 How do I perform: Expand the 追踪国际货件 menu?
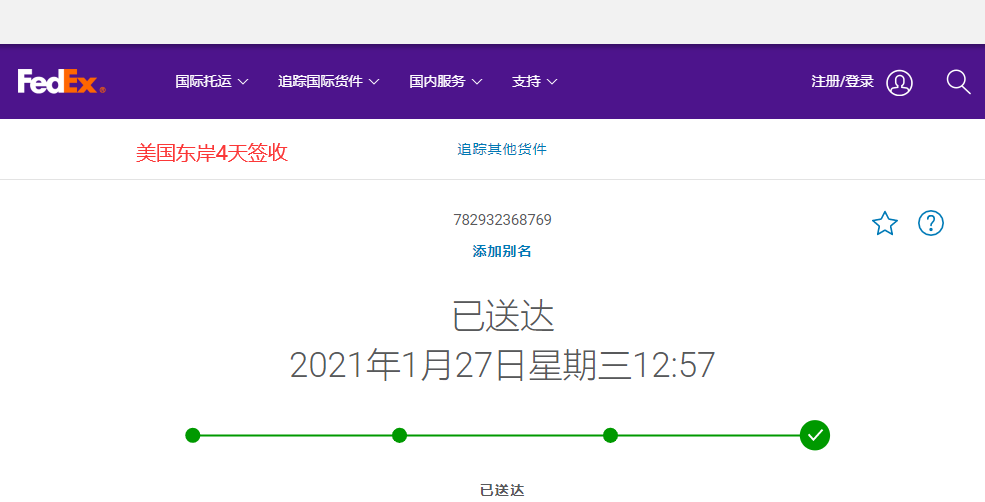329,81
